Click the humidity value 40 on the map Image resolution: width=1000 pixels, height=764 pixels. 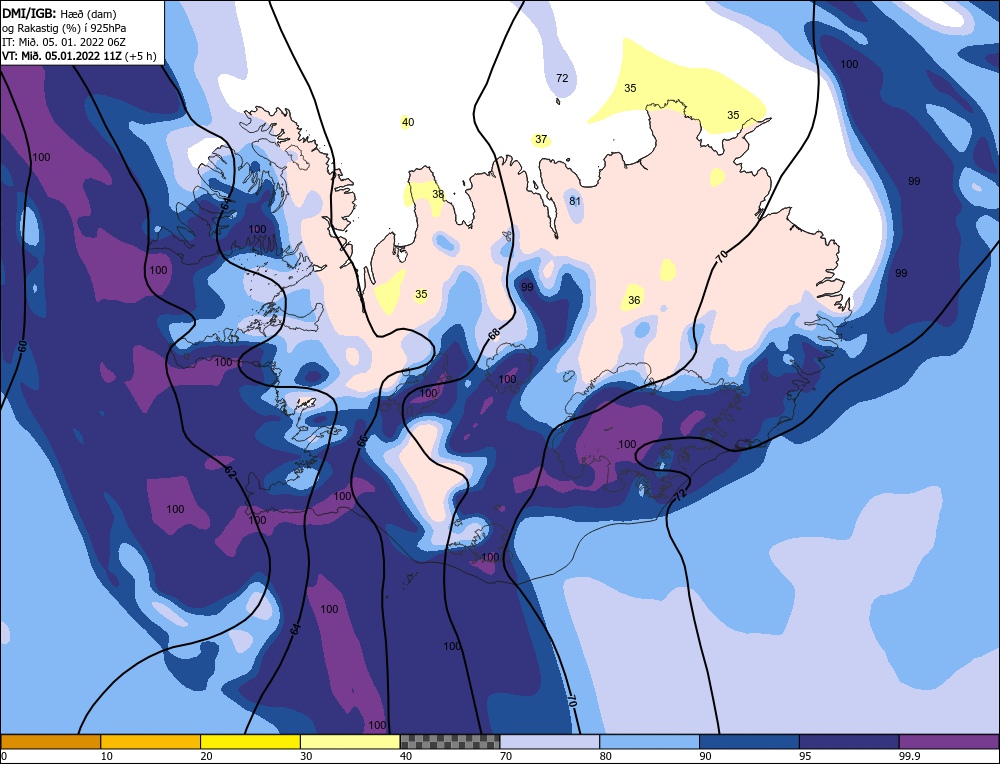click(408, 122)
